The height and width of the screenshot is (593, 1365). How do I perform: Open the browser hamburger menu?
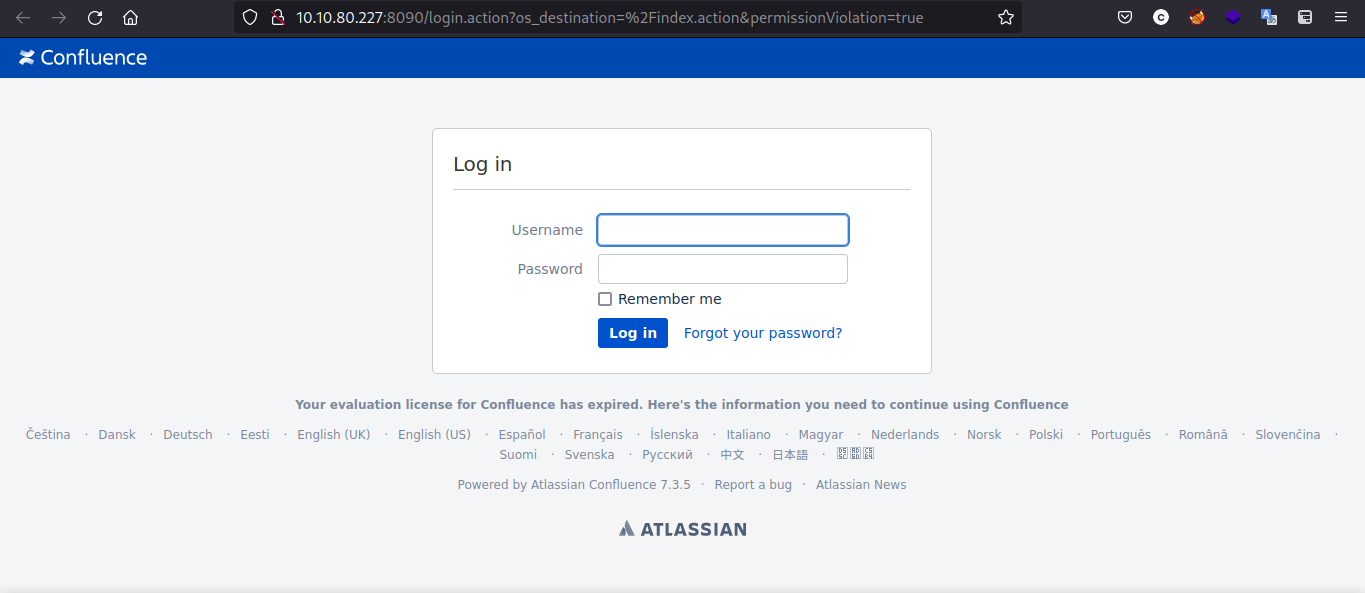click(1341, 17)
